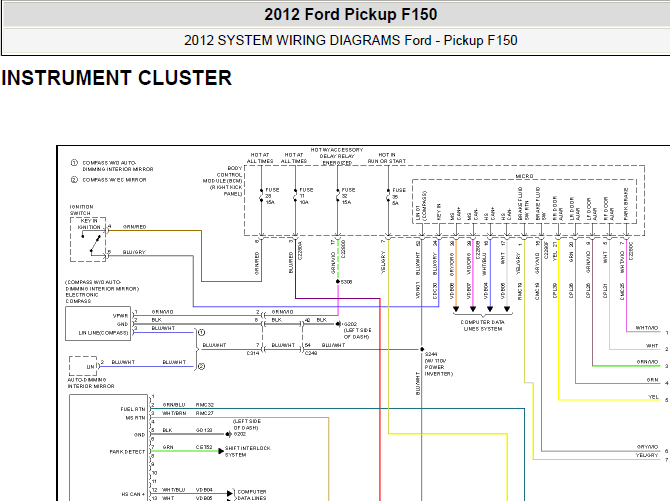The width and height of the screenshot is (670, 501).
Task: Select the 'SHIFT INTERLOCK SYSTEM' reference
Action: point(248,451)
